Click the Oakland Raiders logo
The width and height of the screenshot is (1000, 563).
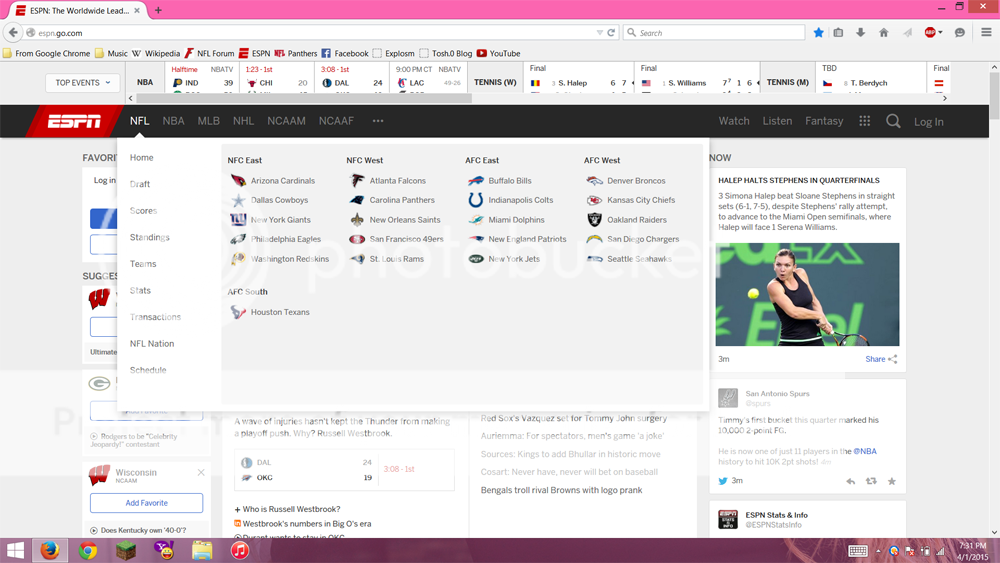click(x=594, y=219)
